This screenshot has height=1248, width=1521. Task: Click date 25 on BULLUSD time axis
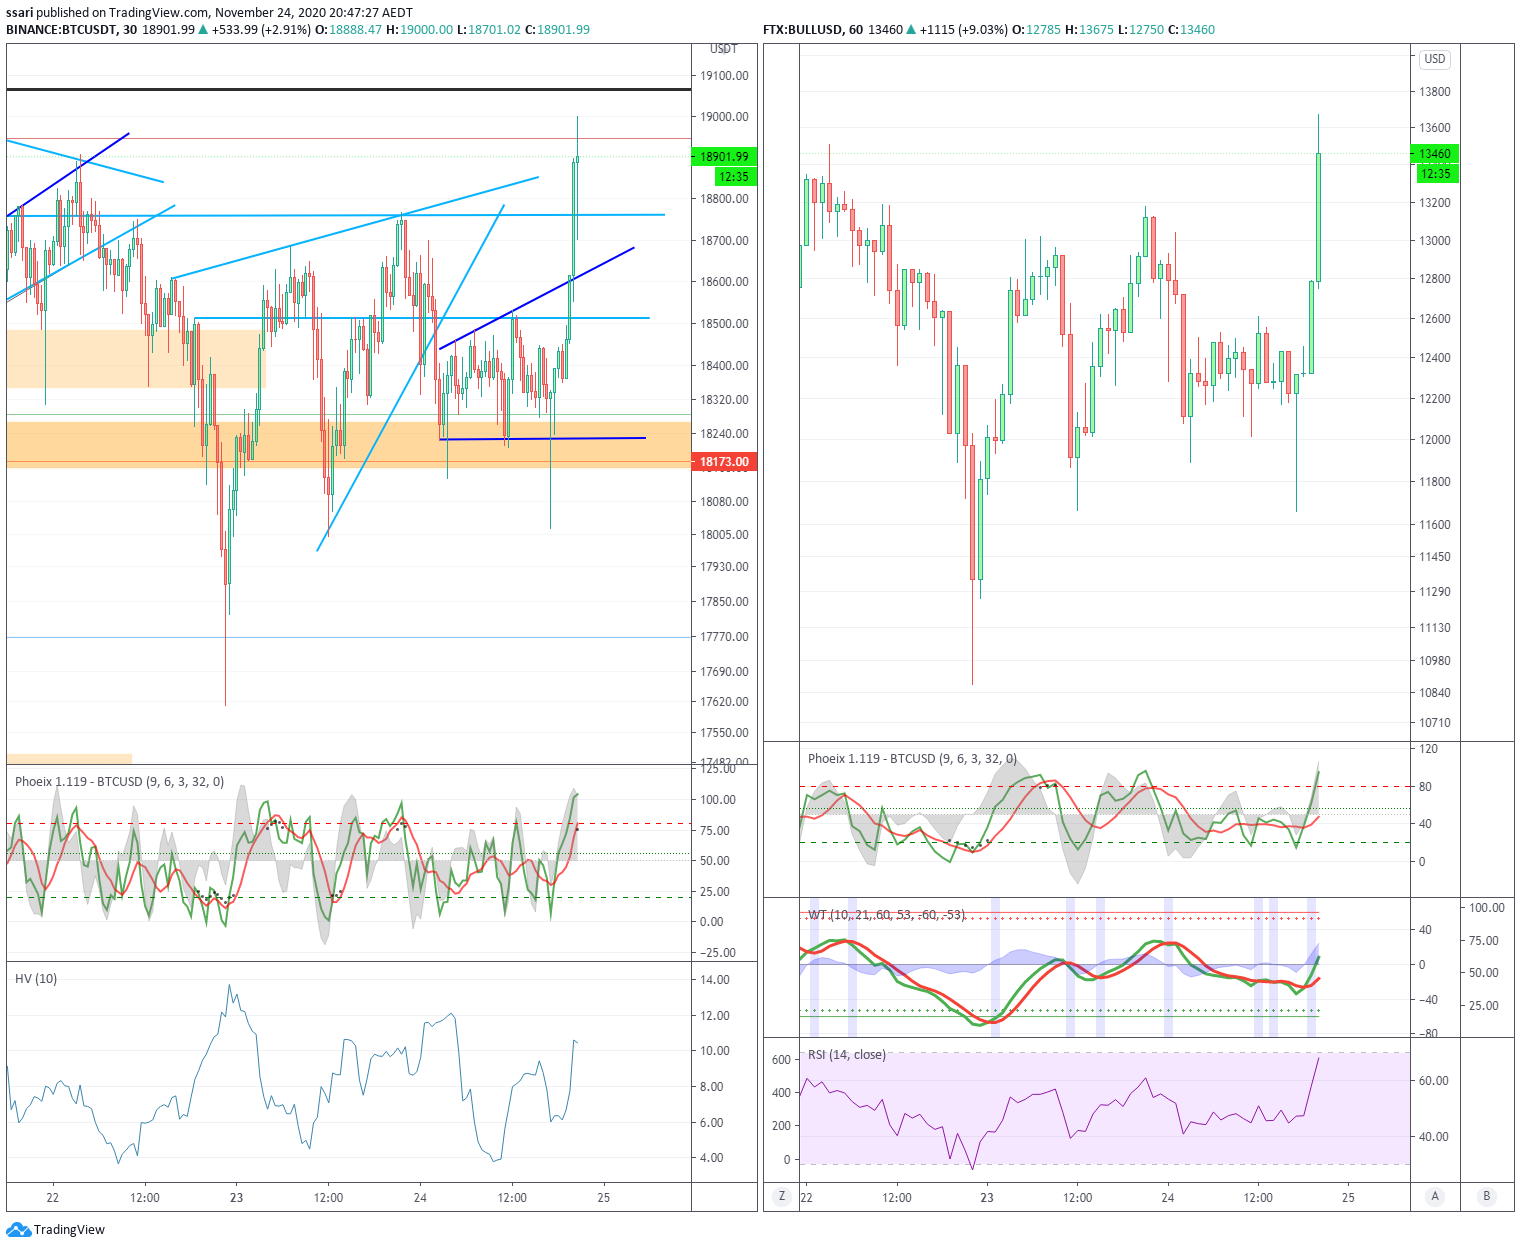1348,1198
